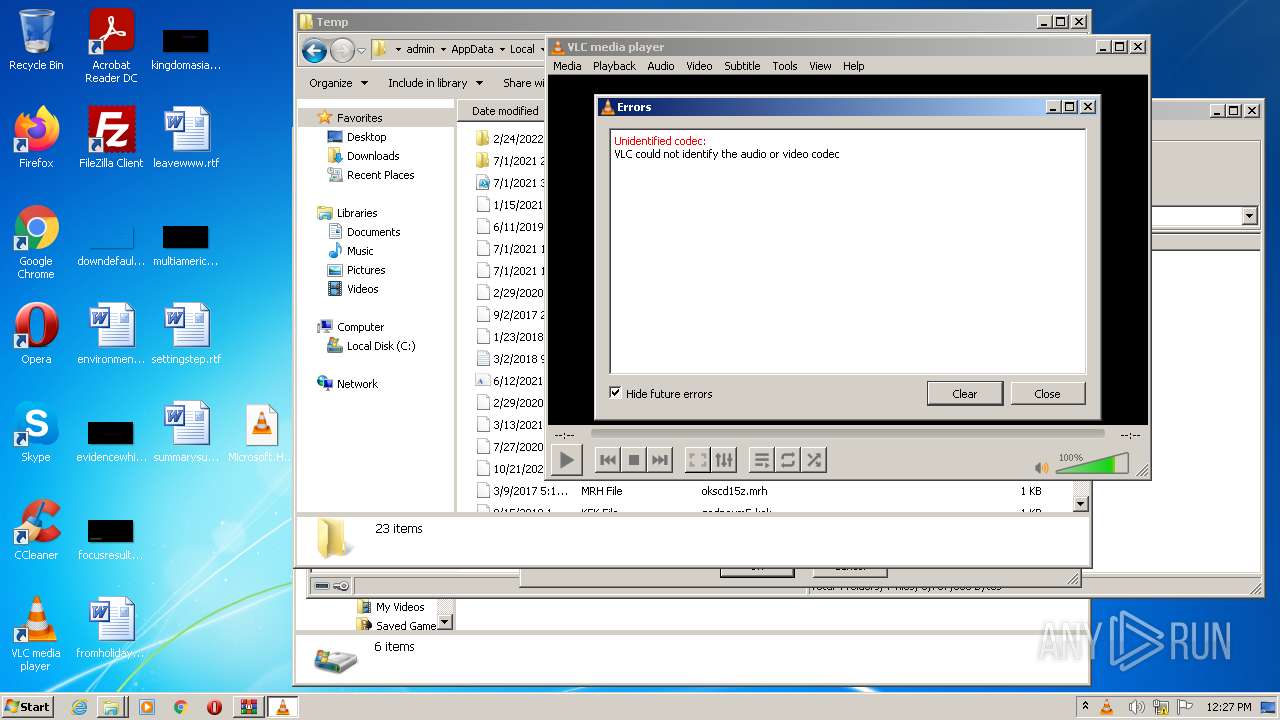Expand the AppData breadcrumb arrow
1280x720 pixels.
(502, 49)
